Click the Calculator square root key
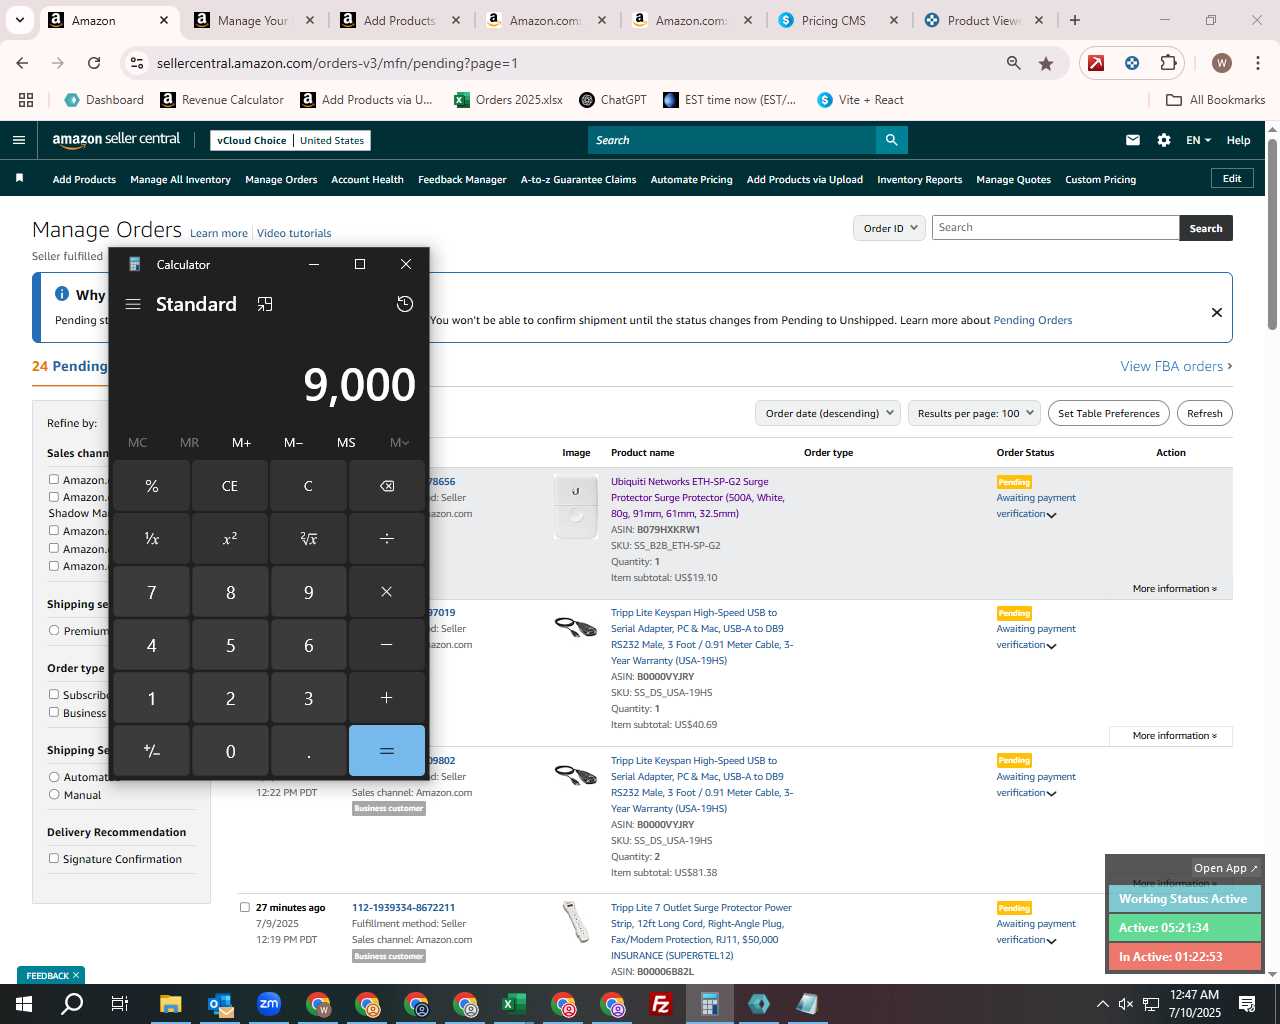The height and width of the screenshot is (1024, 1280). pos(308,538)
